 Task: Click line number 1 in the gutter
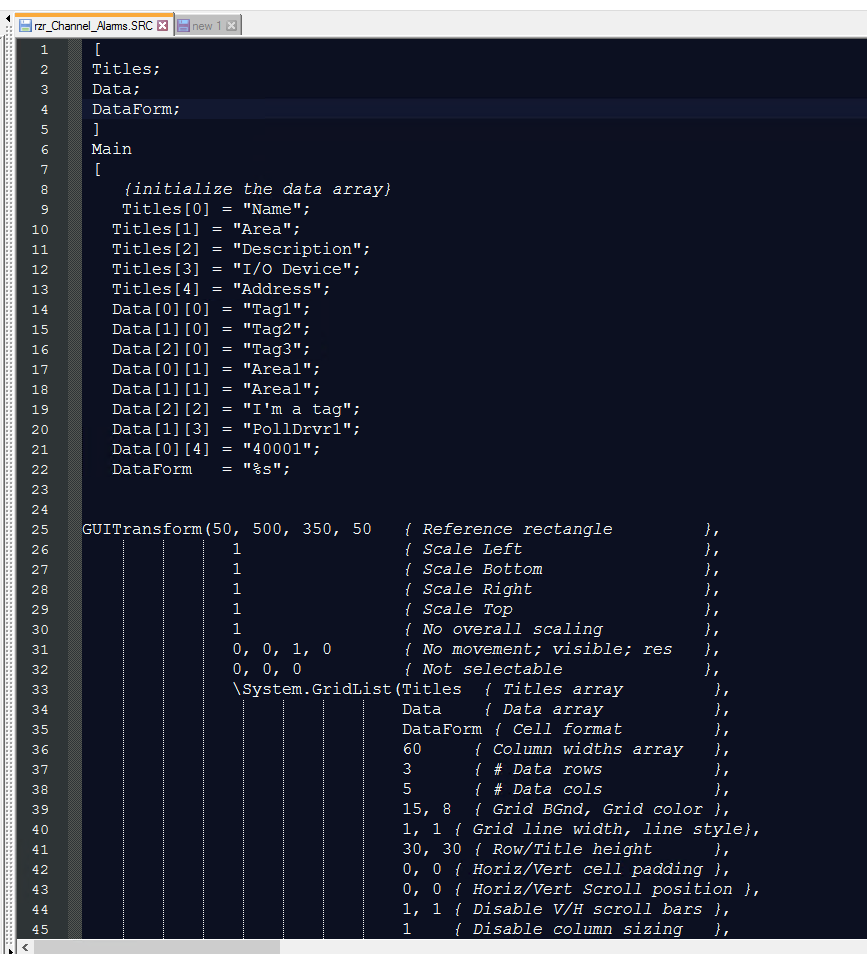click(x=43, y=49)
